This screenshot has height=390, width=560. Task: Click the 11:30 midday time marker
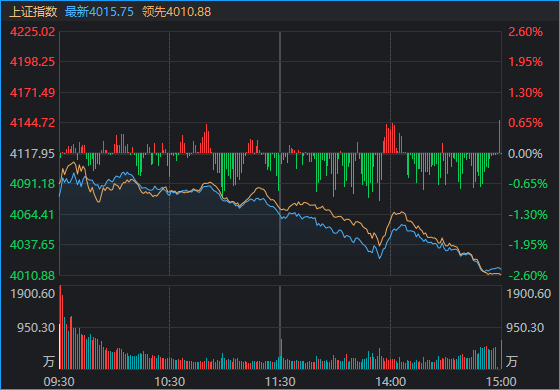[x=280, y=382]
